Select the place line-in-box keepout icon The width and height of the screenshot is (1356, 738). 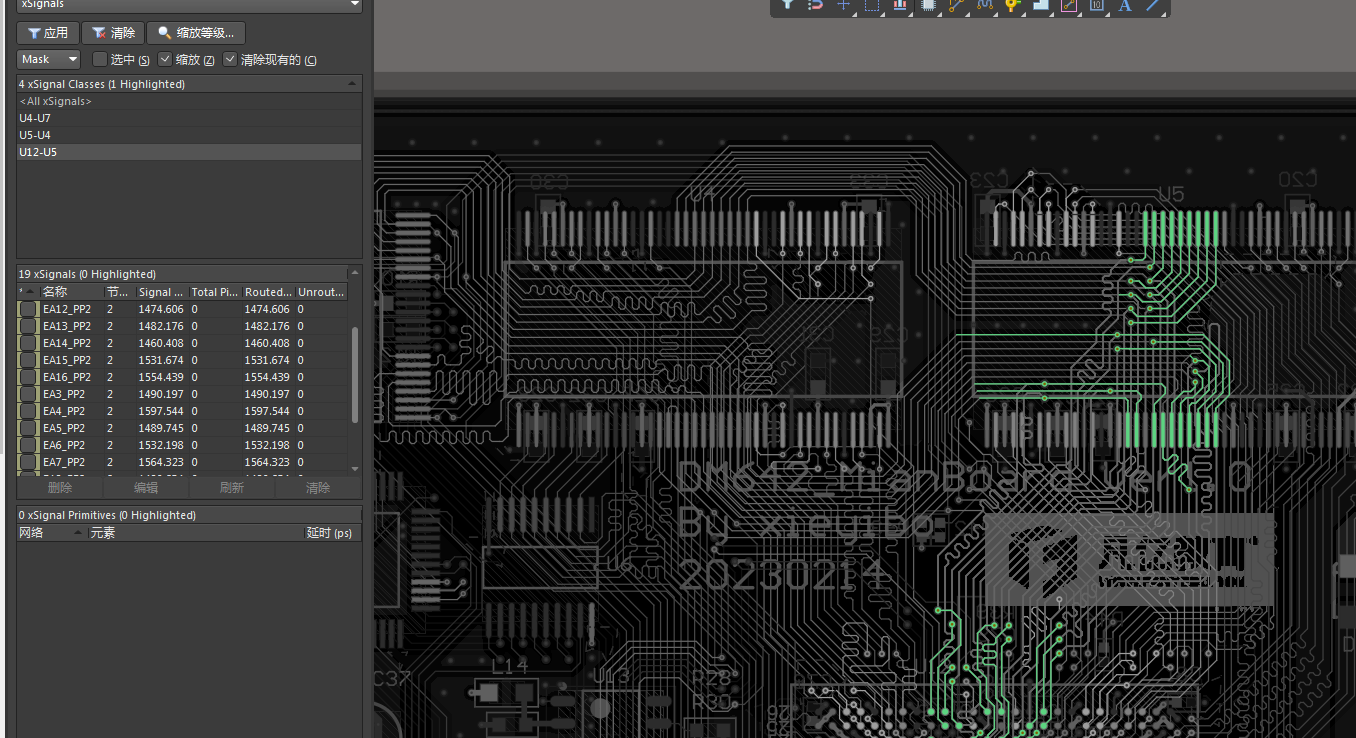(1068, 5)
